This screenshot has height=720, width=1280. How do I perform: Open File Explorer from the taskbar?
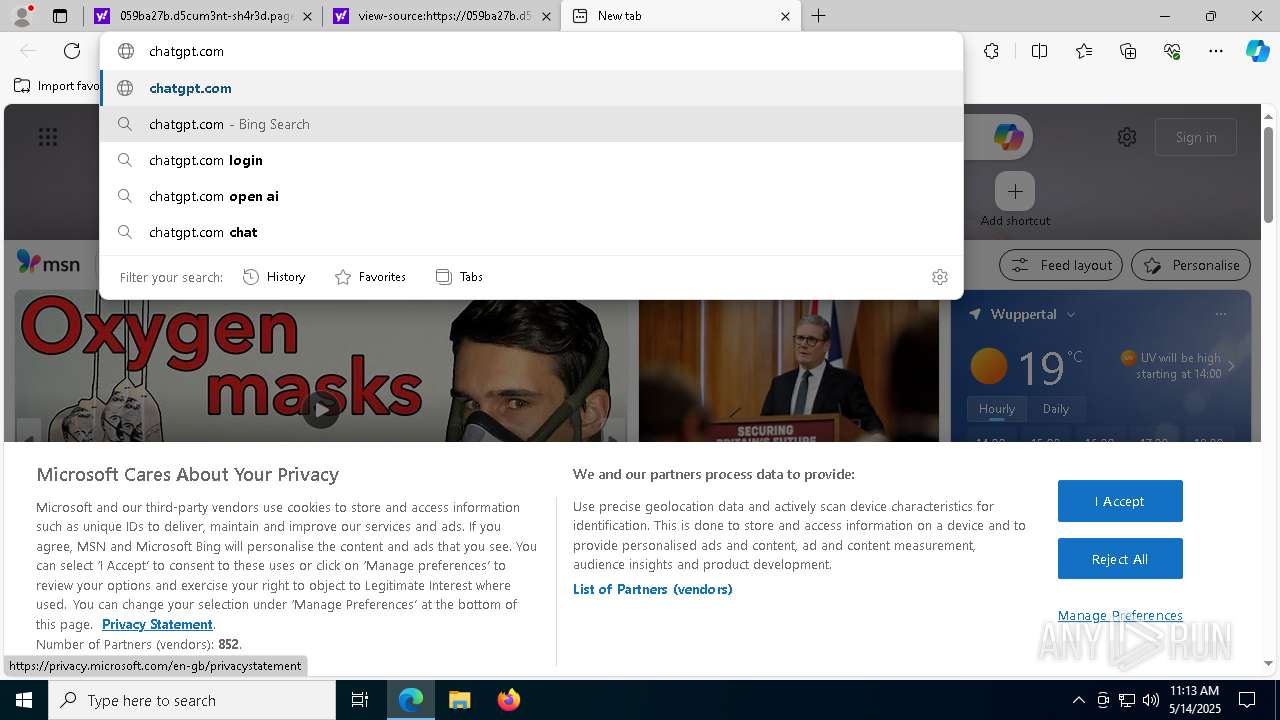point(459,700)
